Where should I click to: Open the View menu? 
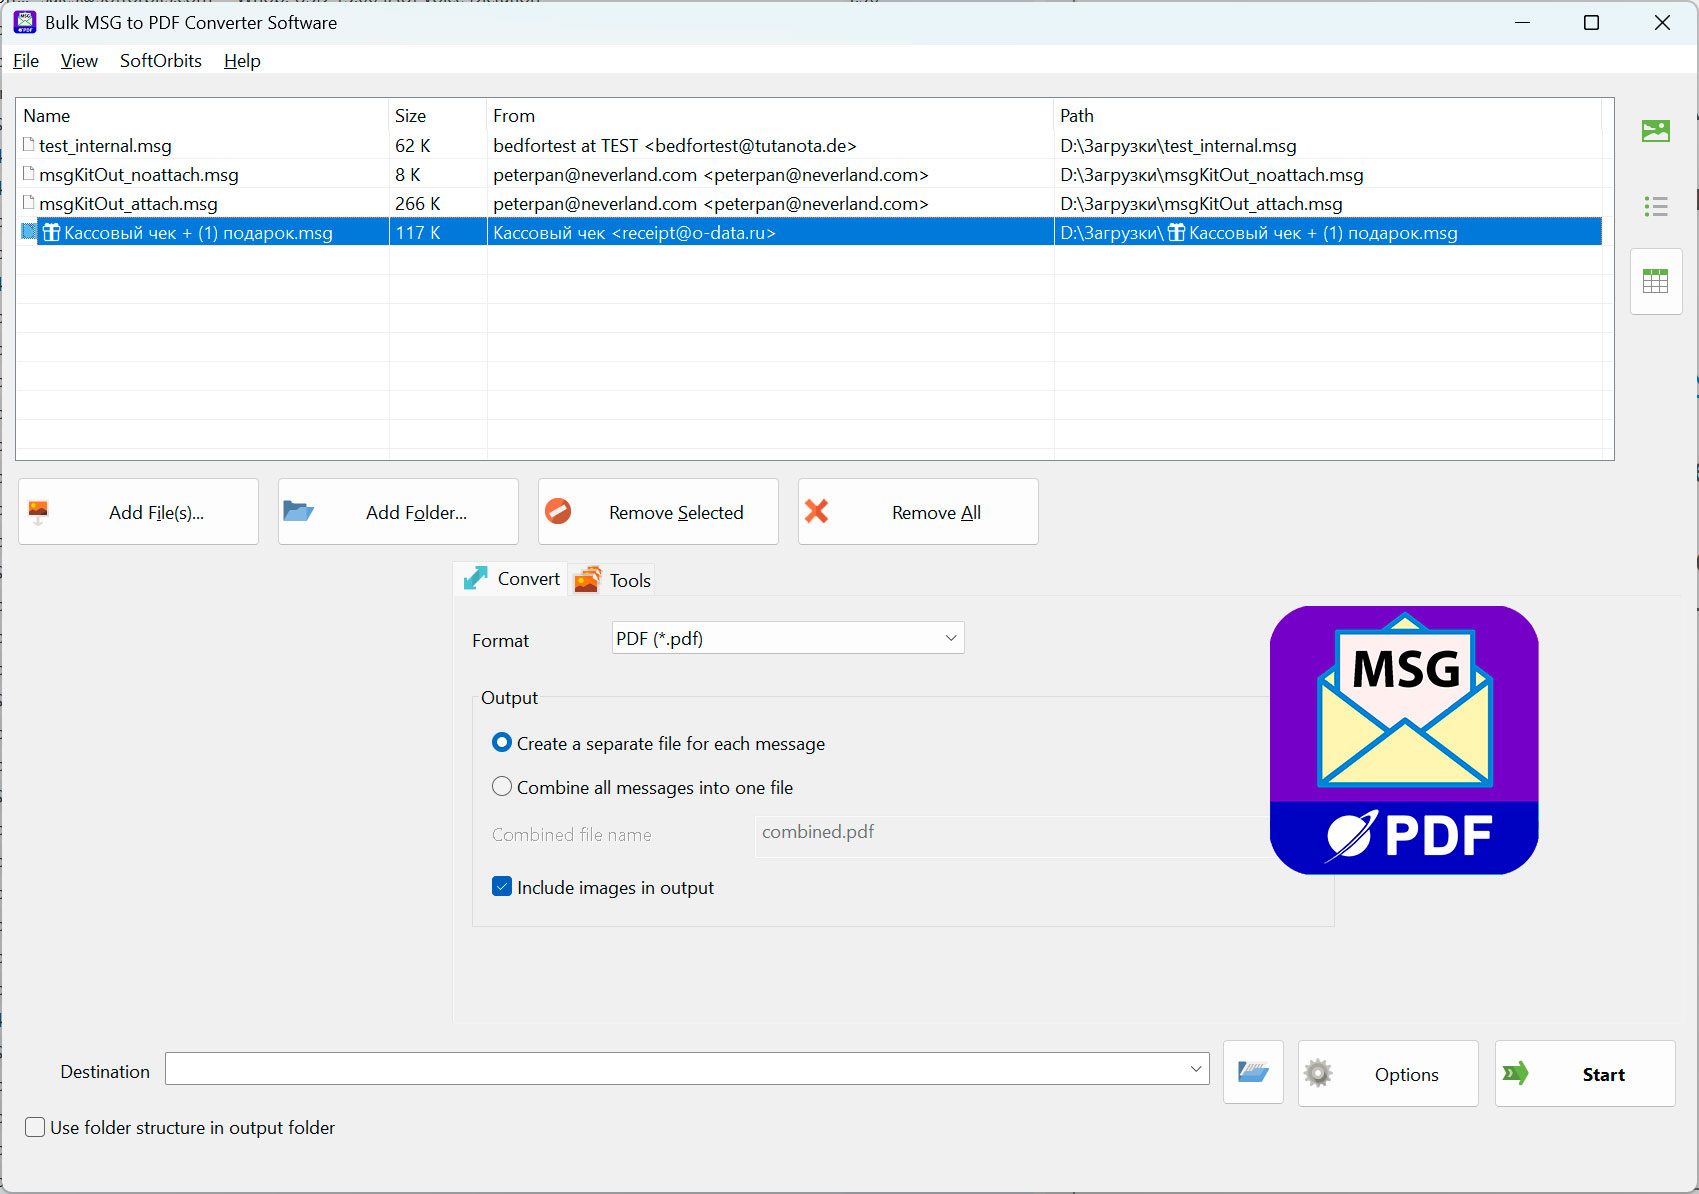pyautogui.click(x=79, y=61)
